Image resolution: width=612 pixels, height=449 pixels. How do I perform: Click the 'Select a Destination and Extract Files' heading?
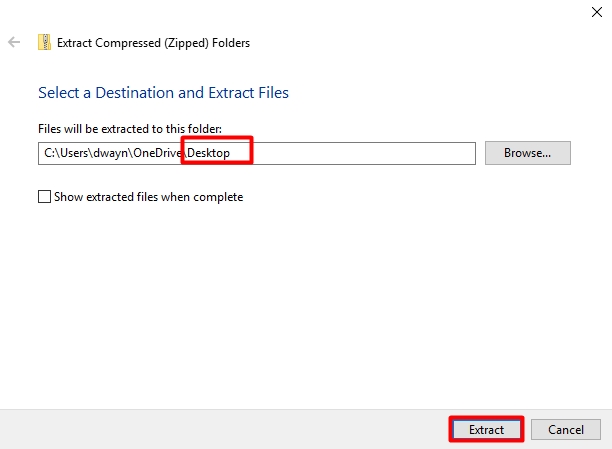(163, 93)
